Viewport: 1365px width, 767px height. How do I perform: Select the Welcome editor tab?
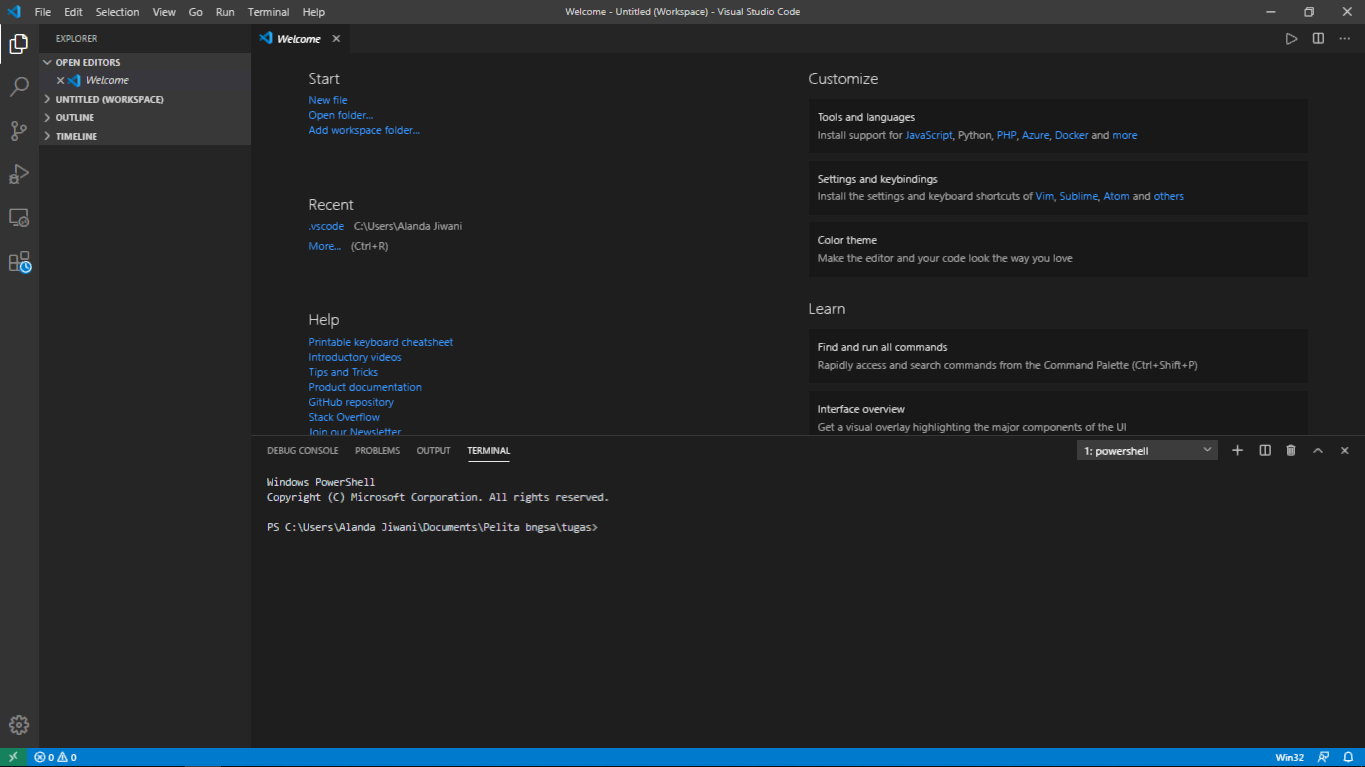(300, 39)
